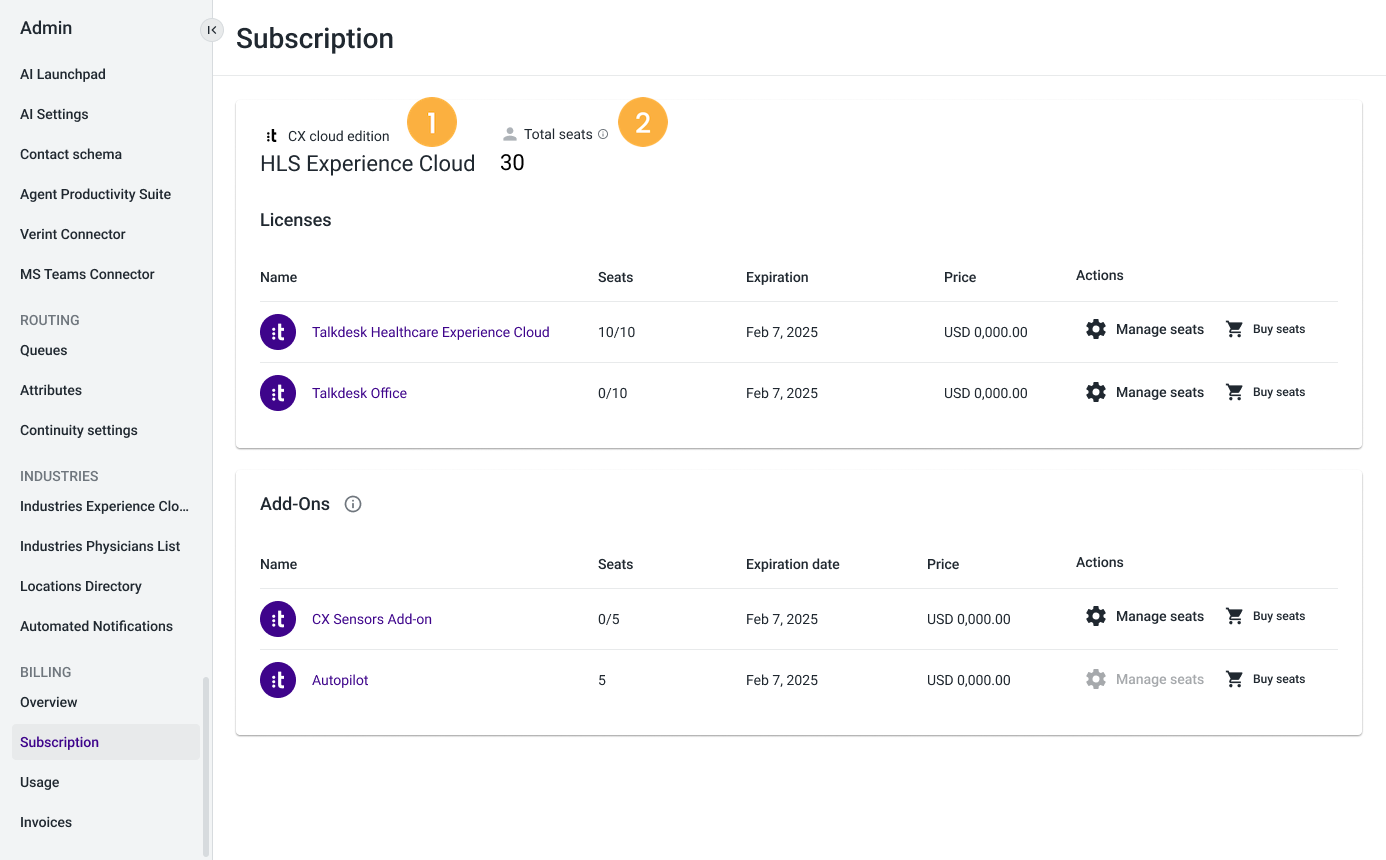Open Agent Productivity Suite
The width and height of the screenshot is (1386, 860).
click(x=95, y=194)
